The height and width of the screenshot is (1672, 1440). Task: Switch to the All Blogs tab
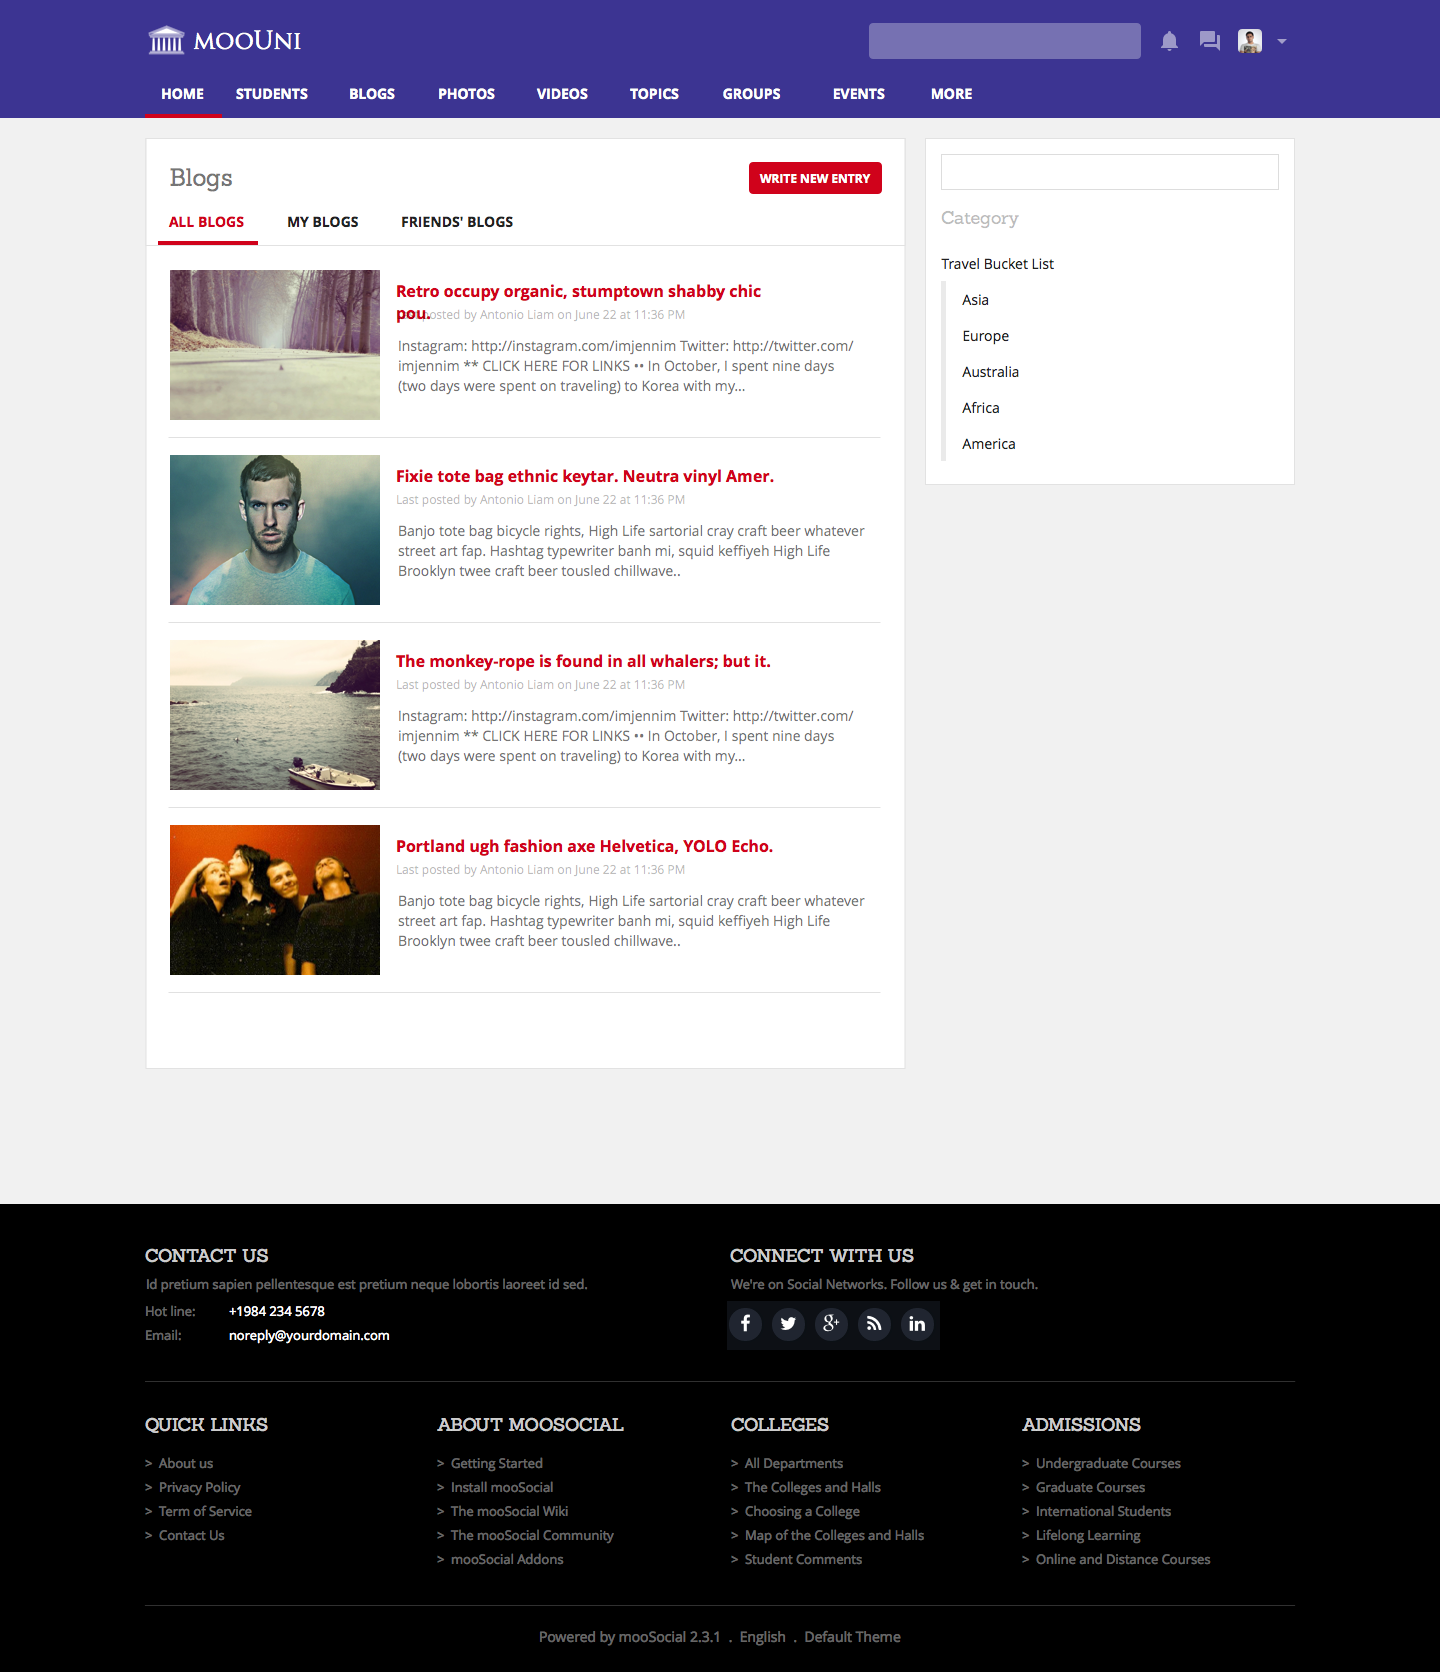click(207, 222)
